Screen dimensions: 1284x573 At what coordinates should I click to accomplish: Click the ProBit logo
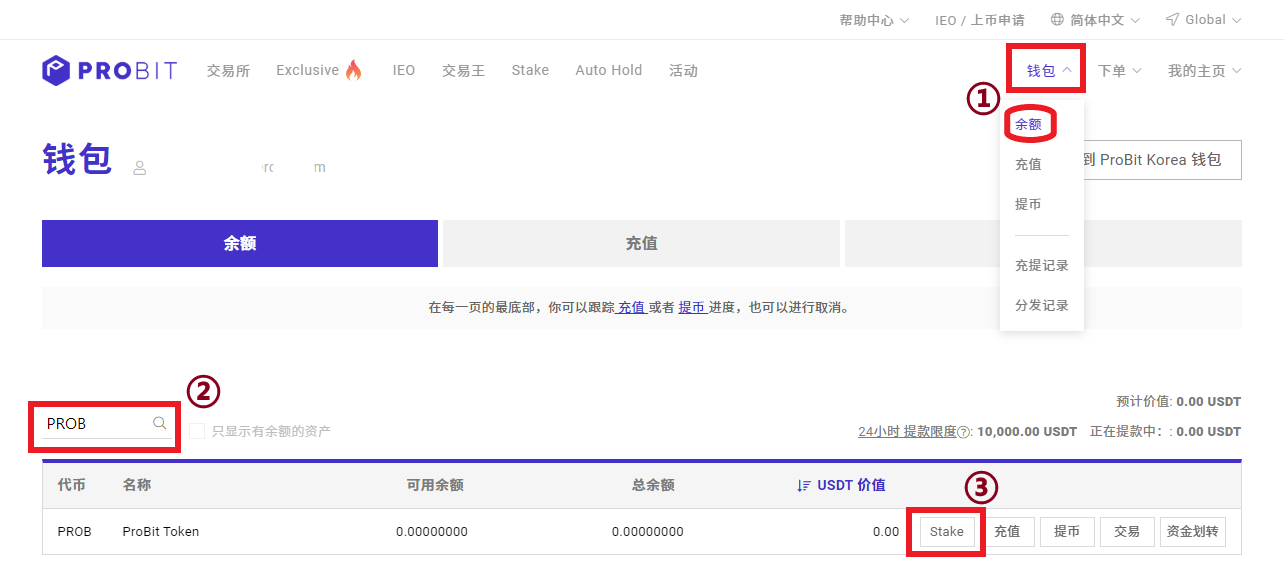click(109, 70)
